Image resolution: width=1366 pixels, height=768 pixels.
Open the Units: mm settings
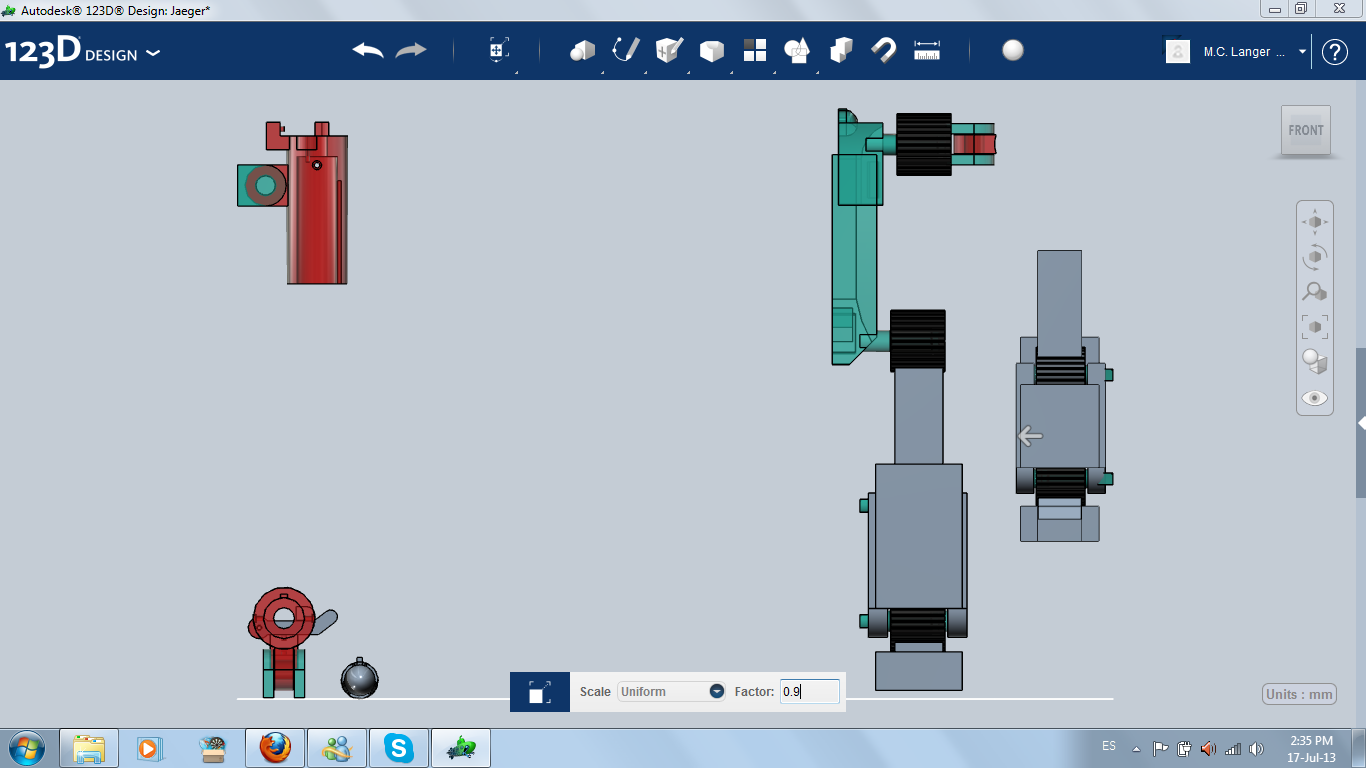coord(1300,695)
